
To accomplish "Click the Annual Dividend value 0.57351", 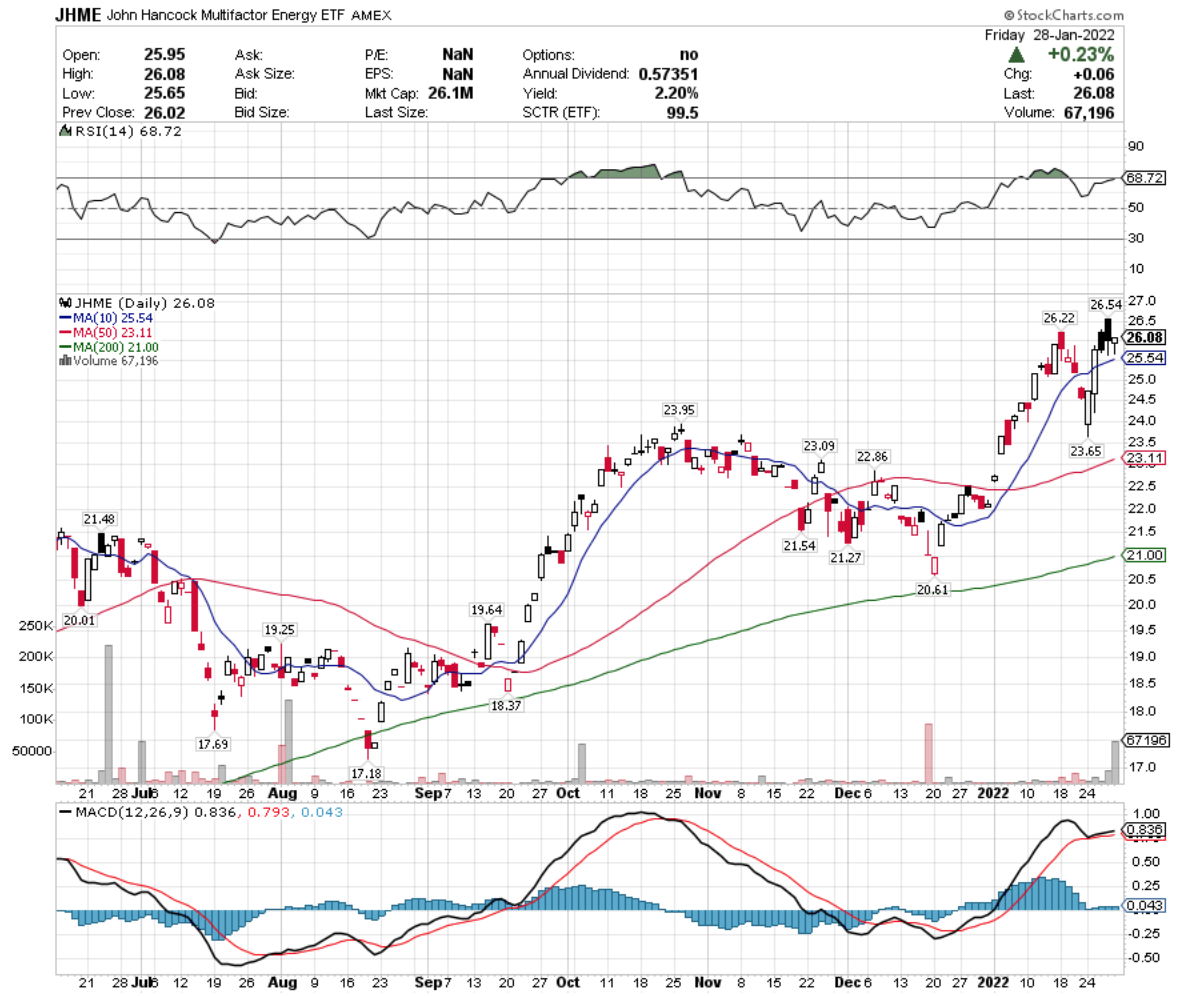I will (x=669, y=74).
